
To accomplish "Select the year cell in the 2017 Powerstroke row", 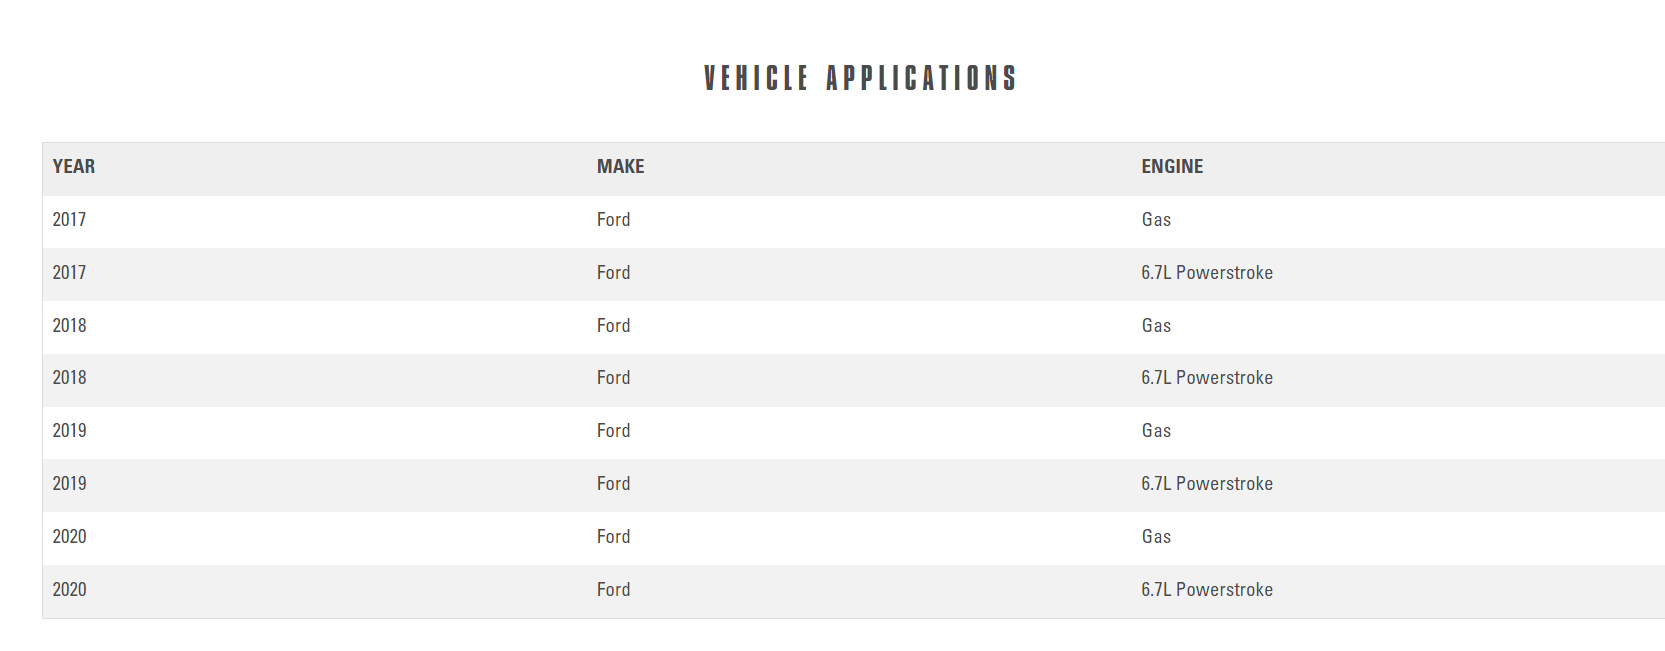I will (69, 273).
